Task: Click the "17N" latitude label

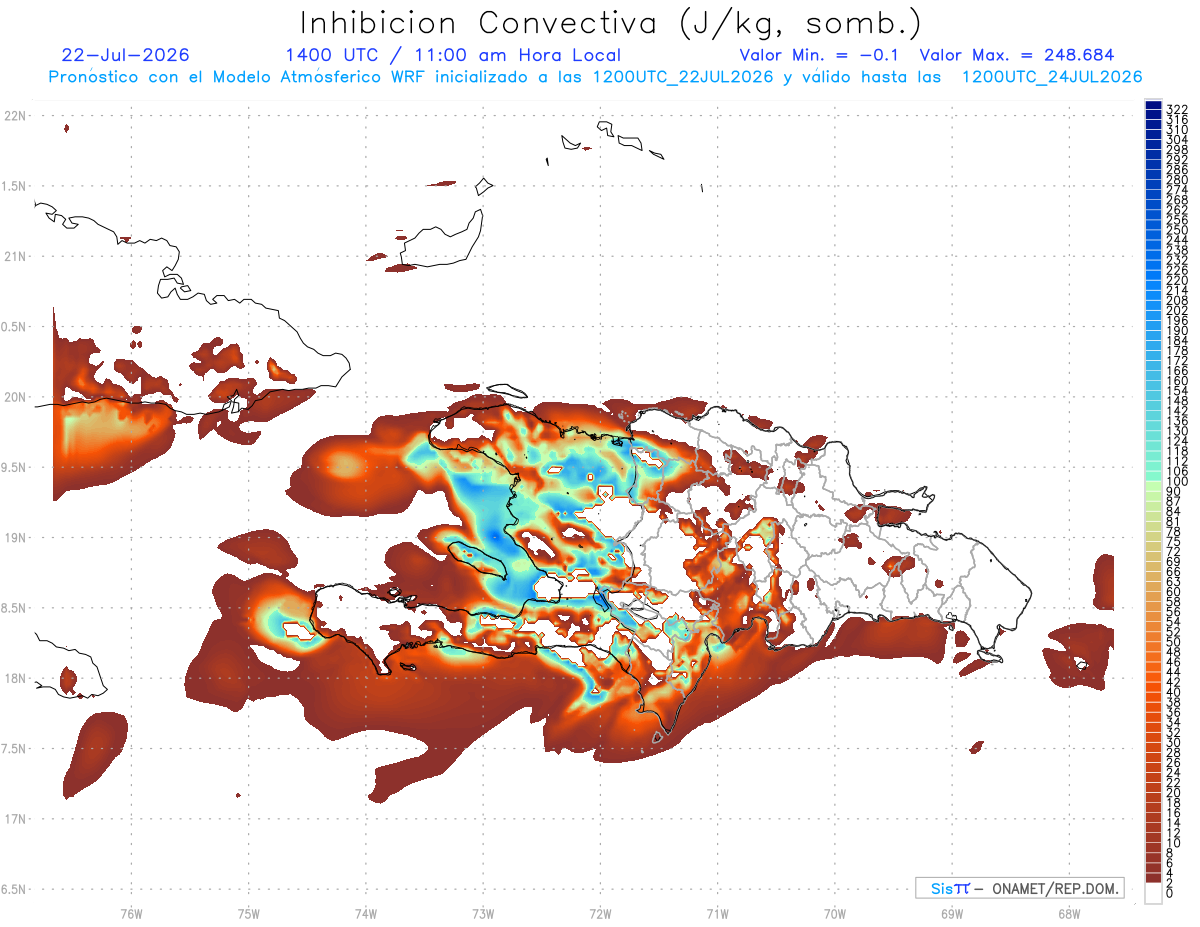Action: (x=15, y=819)
